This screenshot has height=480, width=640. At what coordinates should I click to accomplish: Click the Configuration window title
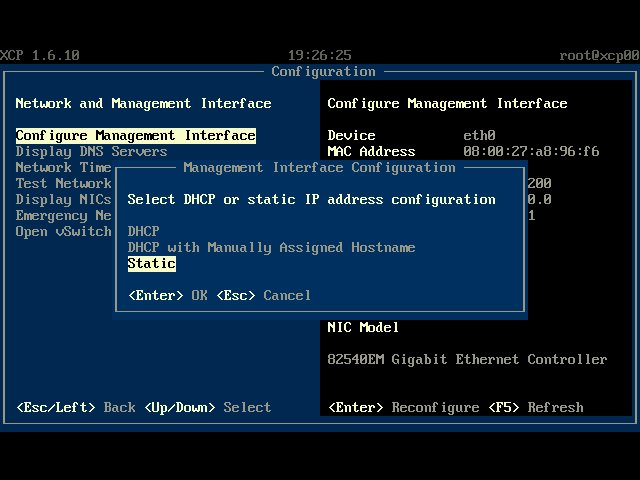[x=323, y=71]
